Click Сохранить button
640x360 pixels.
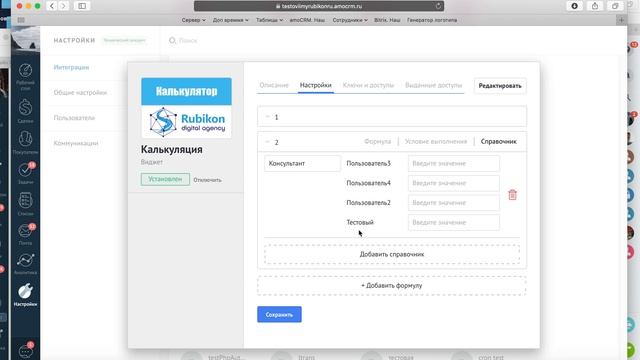(x=279, y=314)
